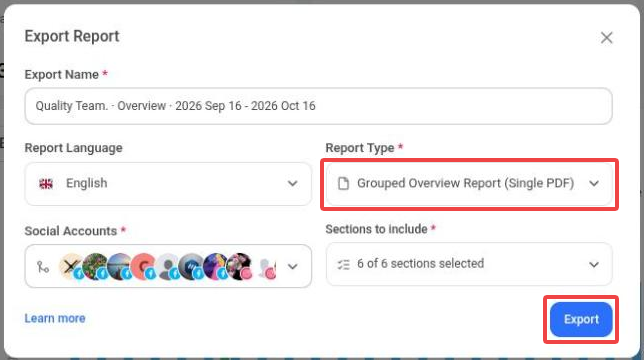The height and width of the screenshot is (360, 644).
Task: Open the Social Accounts dropdown
Action: click(168, 266)
